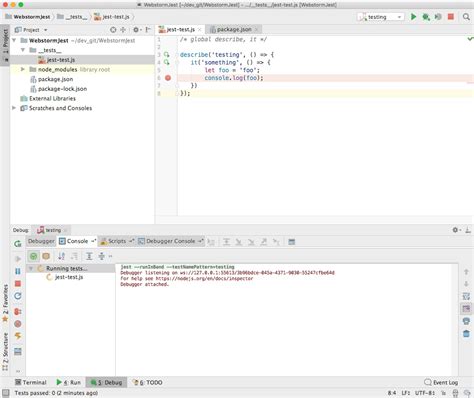474x398 pixels.
Task: Open the nodejs.org inspector docs link
Action: [204, 278]
